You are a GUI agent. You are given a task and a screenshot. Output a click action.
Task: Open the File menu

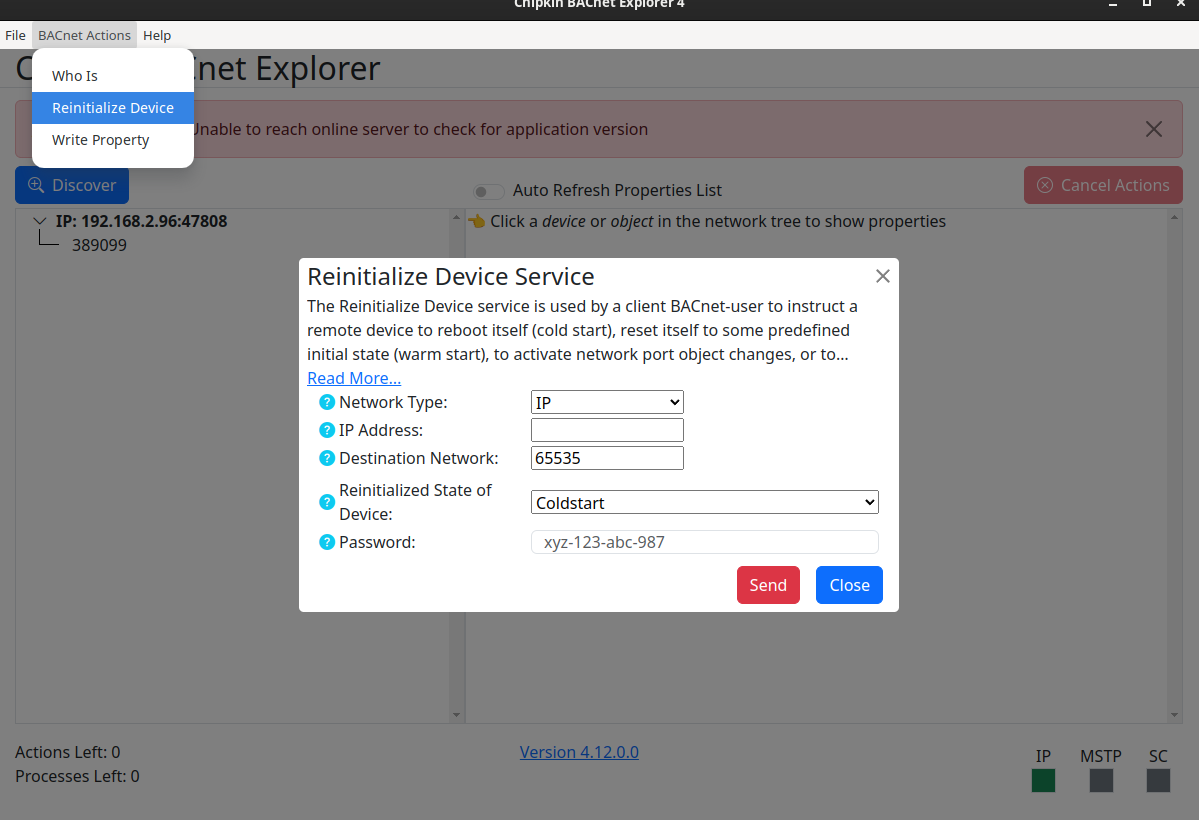click(15, 35)
